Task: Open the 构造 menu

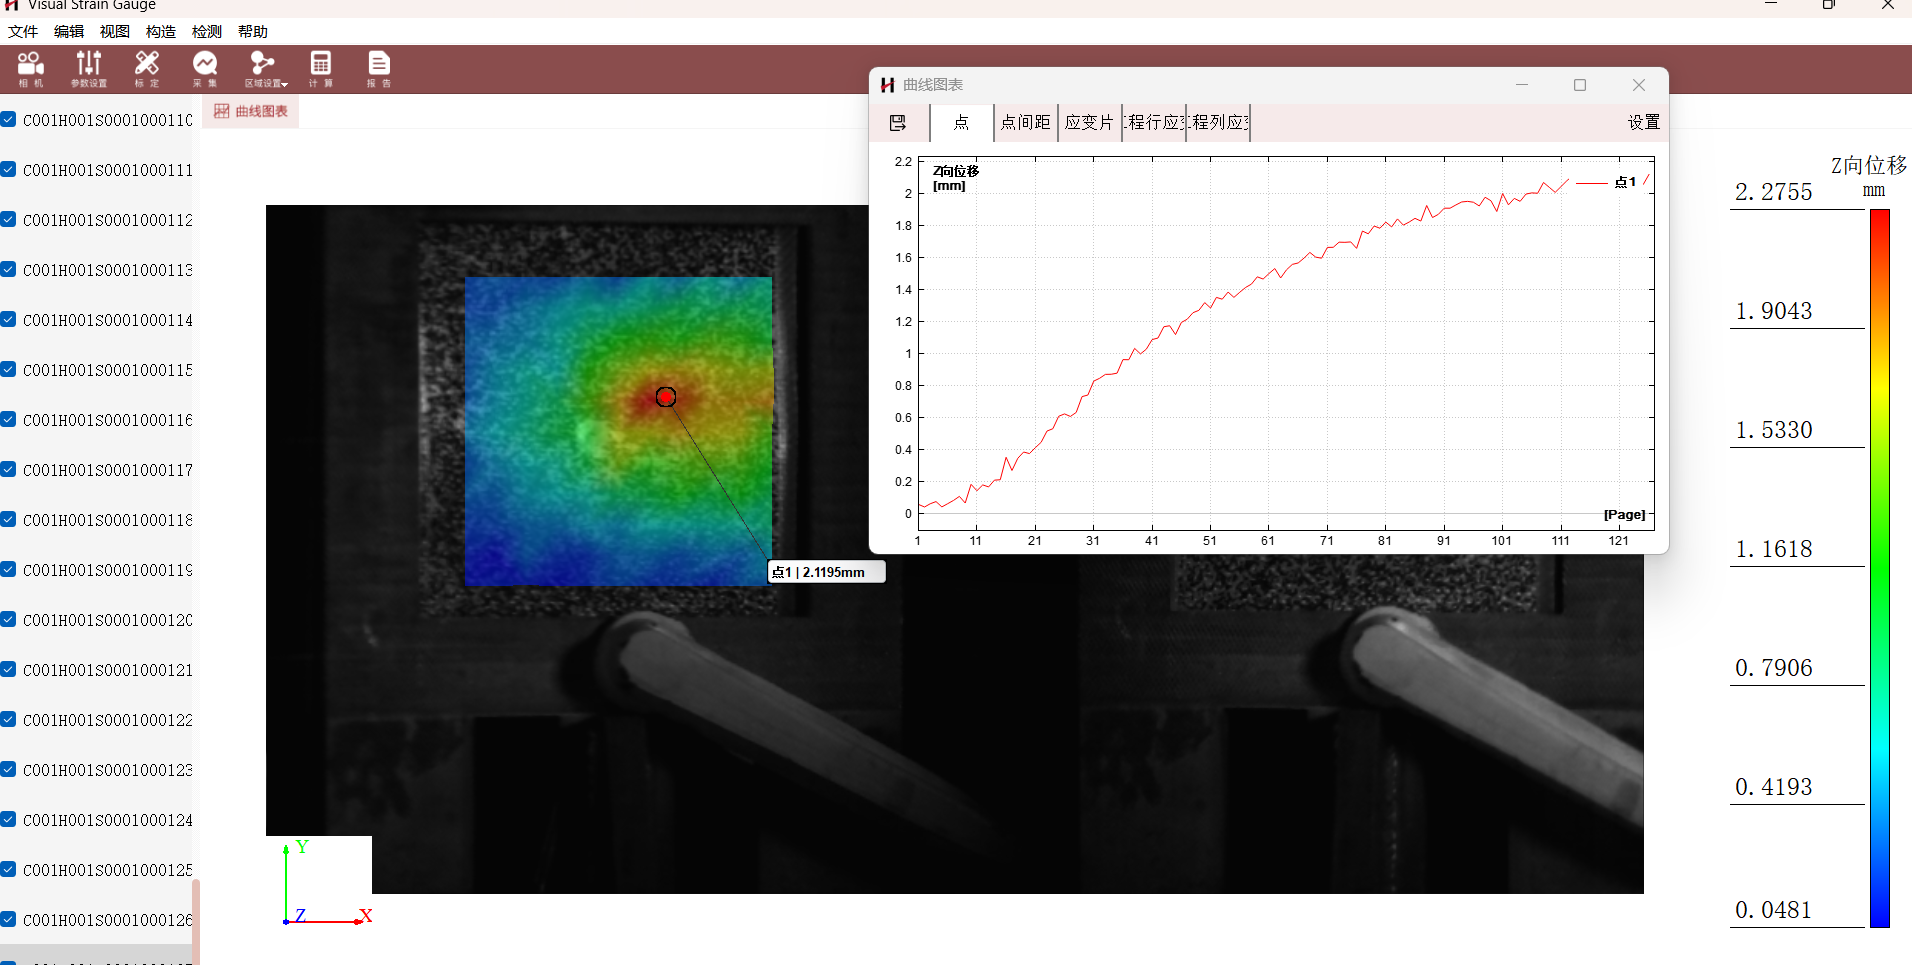Action: pos(161,32)
